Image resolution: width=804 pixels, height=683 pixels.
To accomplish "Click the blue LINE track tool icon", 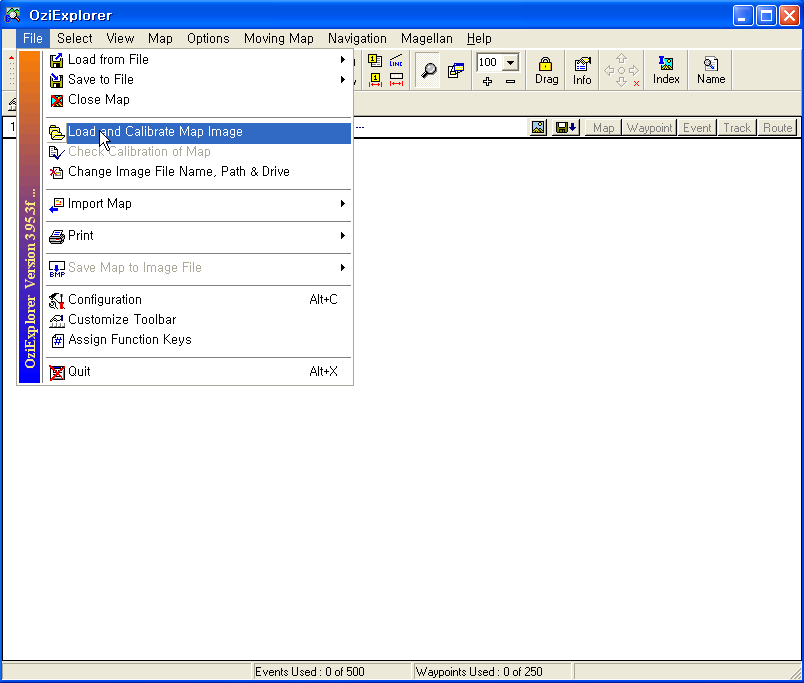I will click(396, 61).
